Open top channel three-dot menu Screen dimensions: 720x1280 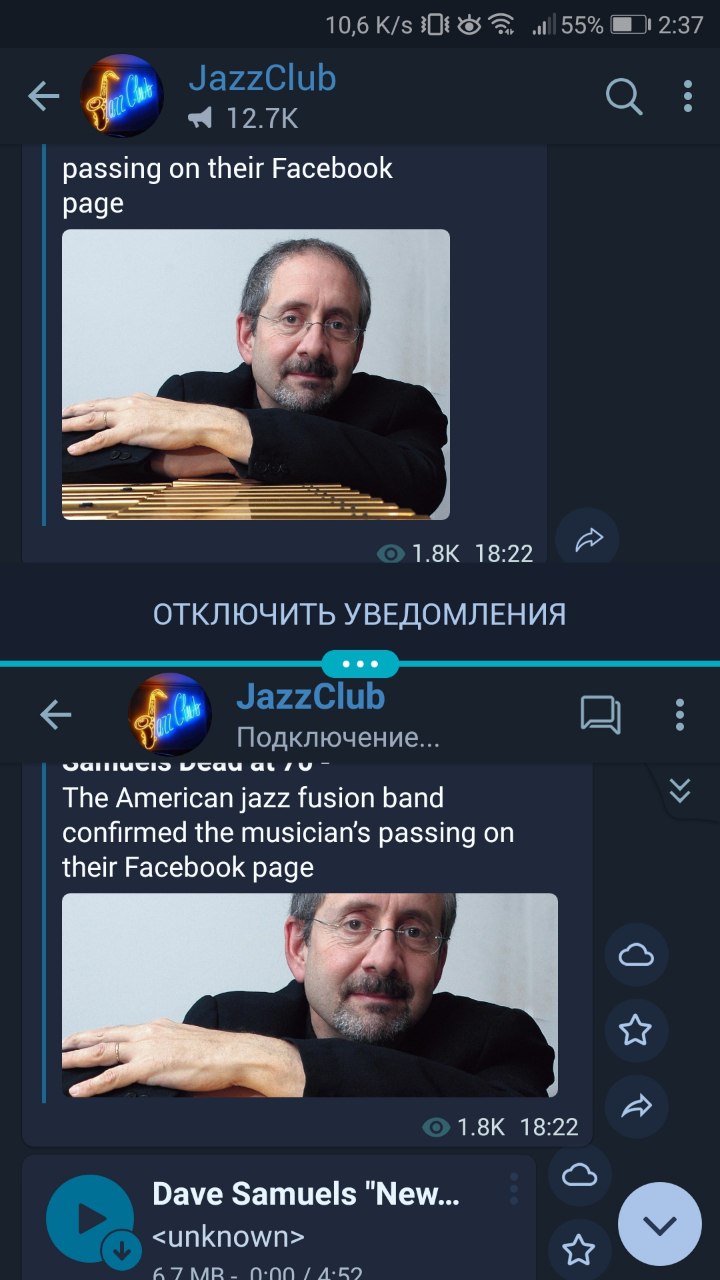click(x=687, y=97)
